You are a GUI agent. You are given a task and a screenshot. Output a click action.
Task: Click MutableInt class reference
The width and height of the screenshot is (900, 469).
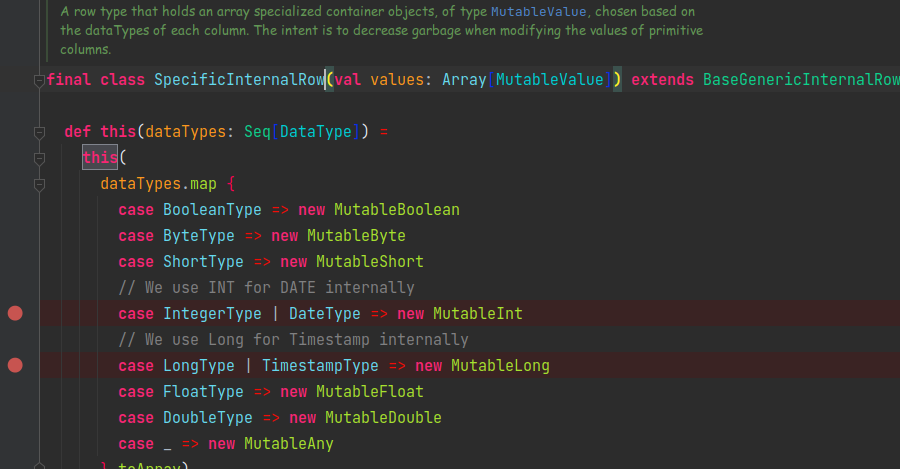pyautogui.click(x=478, y=313)
